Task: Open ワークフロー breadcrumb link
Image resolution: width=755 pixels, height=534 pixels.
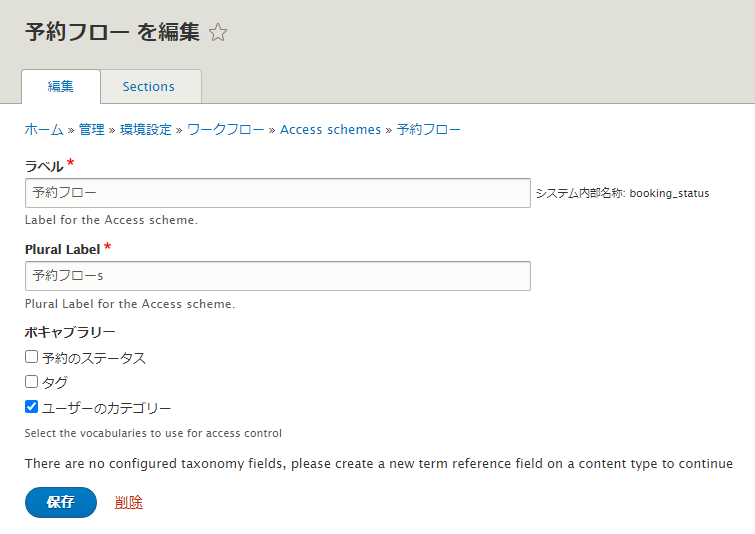Action: pos(225,130)
